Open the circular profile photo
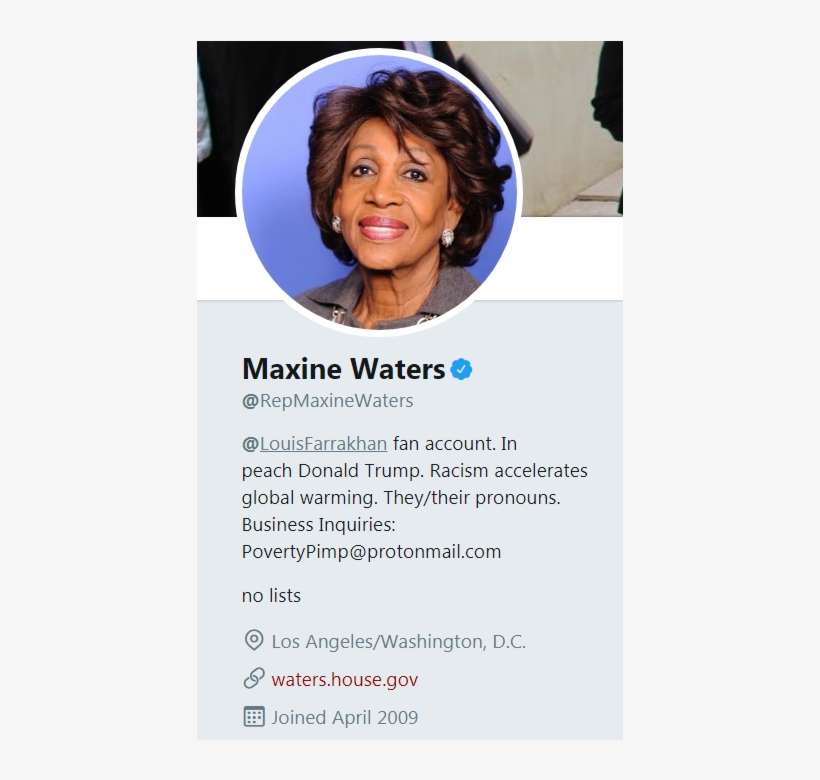 click(379, 192)
